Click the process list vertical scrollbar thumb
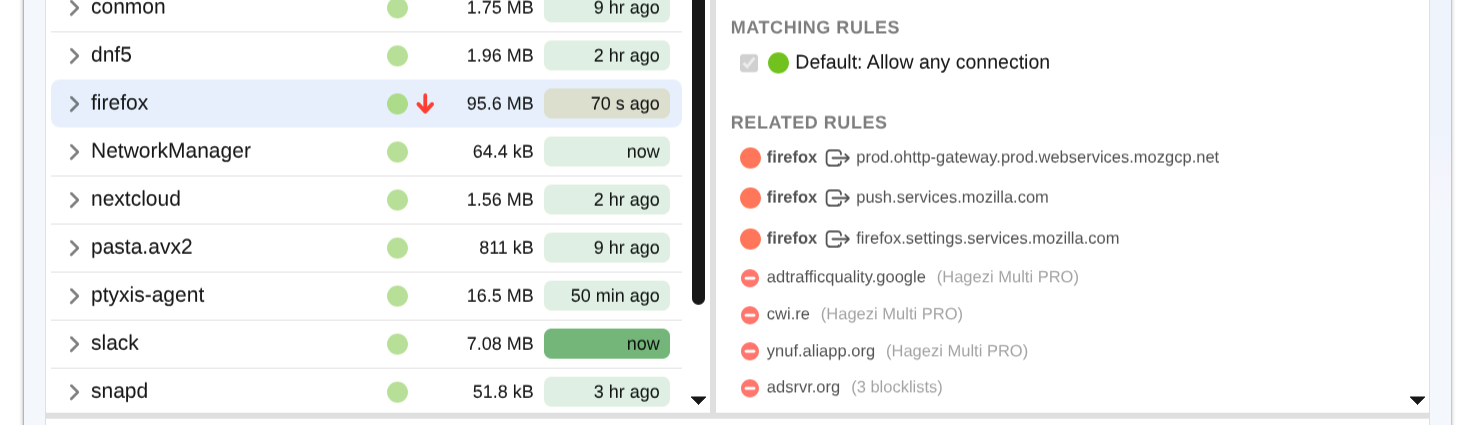 coord(699,150)
